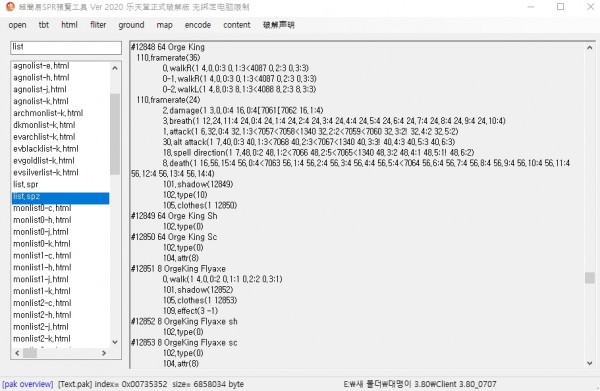Open the encode menu

198,25
